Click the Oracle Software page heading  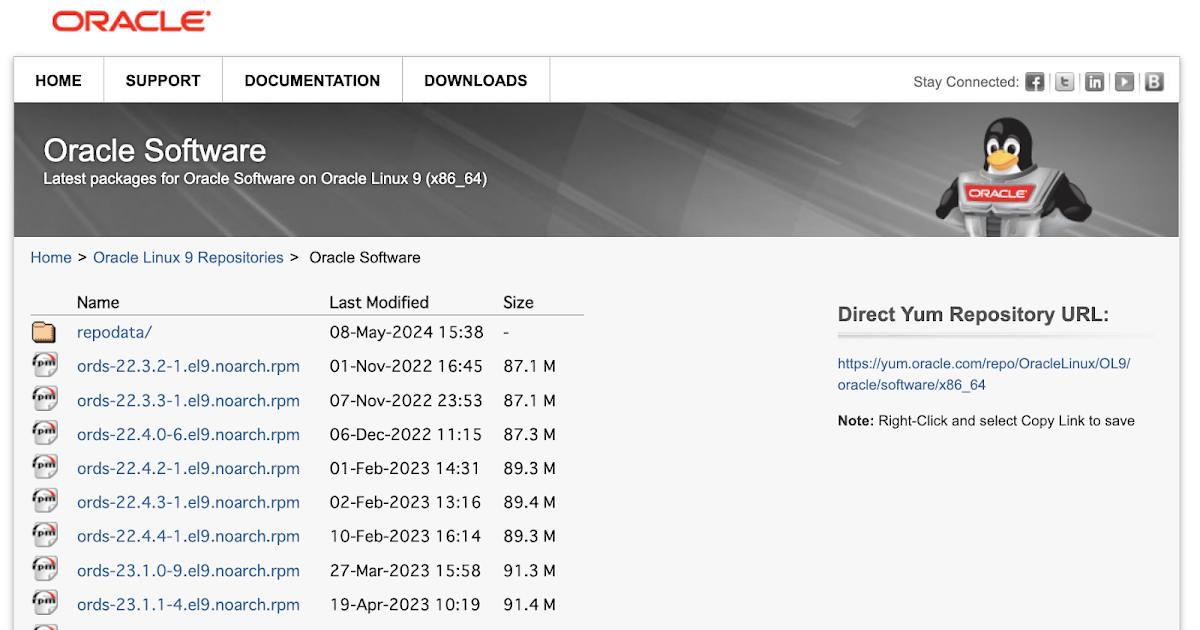click(x=155, y=151)
